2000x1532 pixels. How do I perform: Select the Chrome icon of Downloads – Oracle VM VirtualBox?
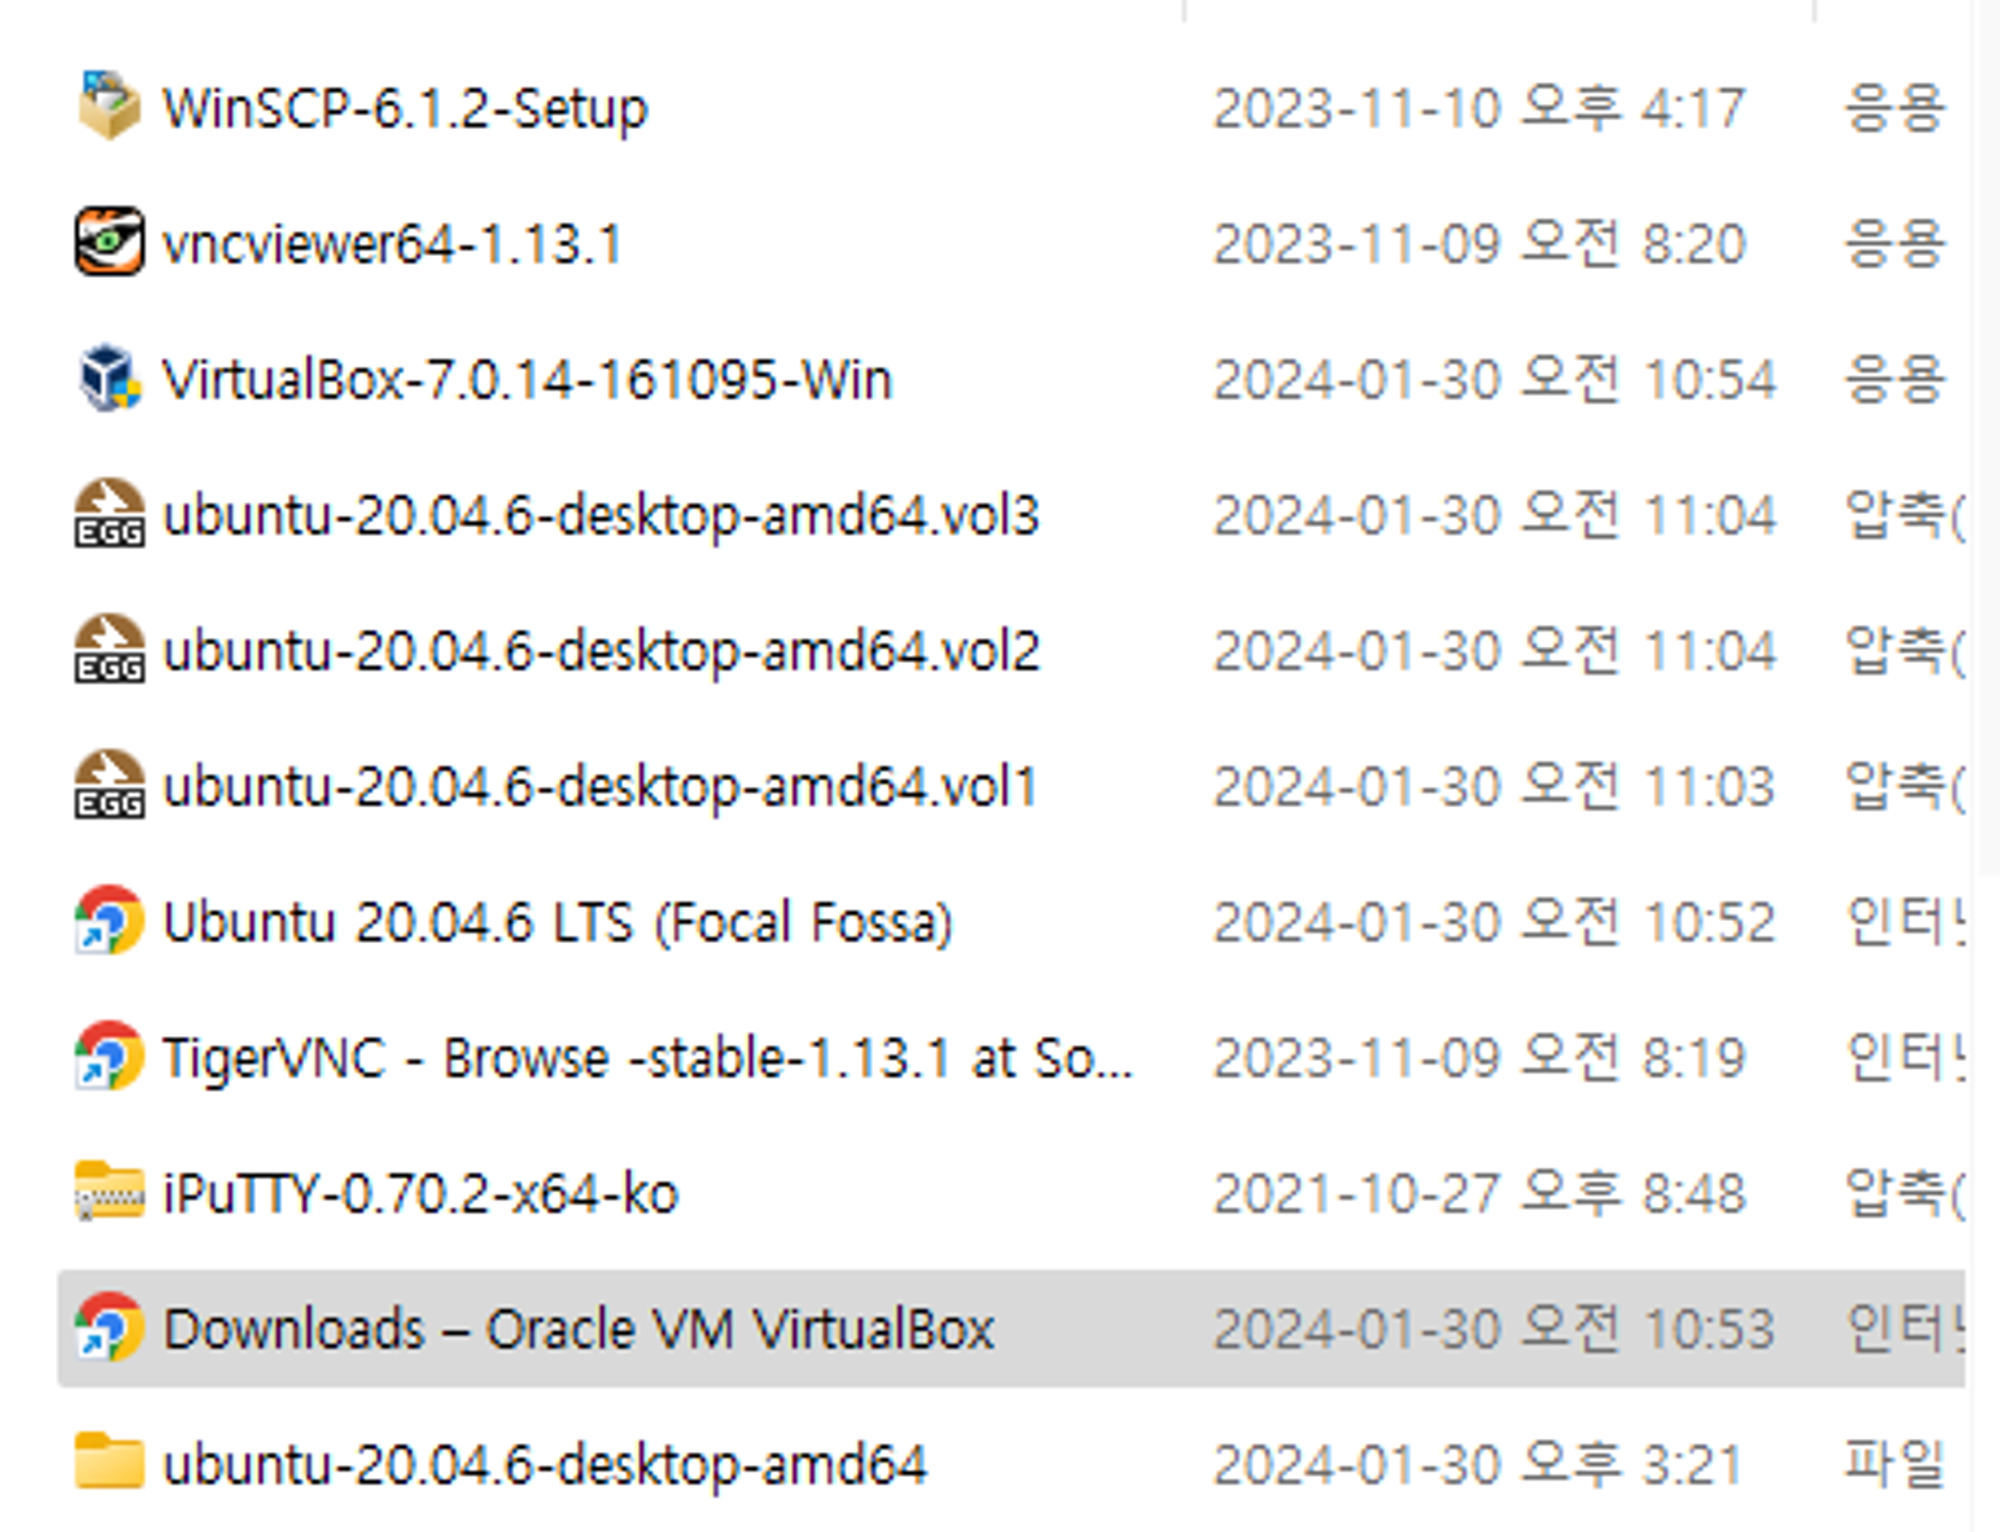click(109, 1328)
